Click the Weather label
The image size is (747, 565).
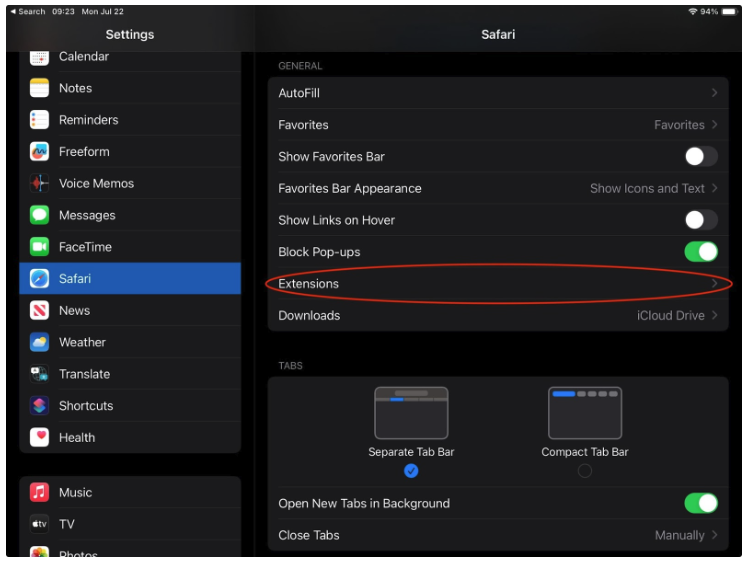pyautogui.click(x=82, y=343)
